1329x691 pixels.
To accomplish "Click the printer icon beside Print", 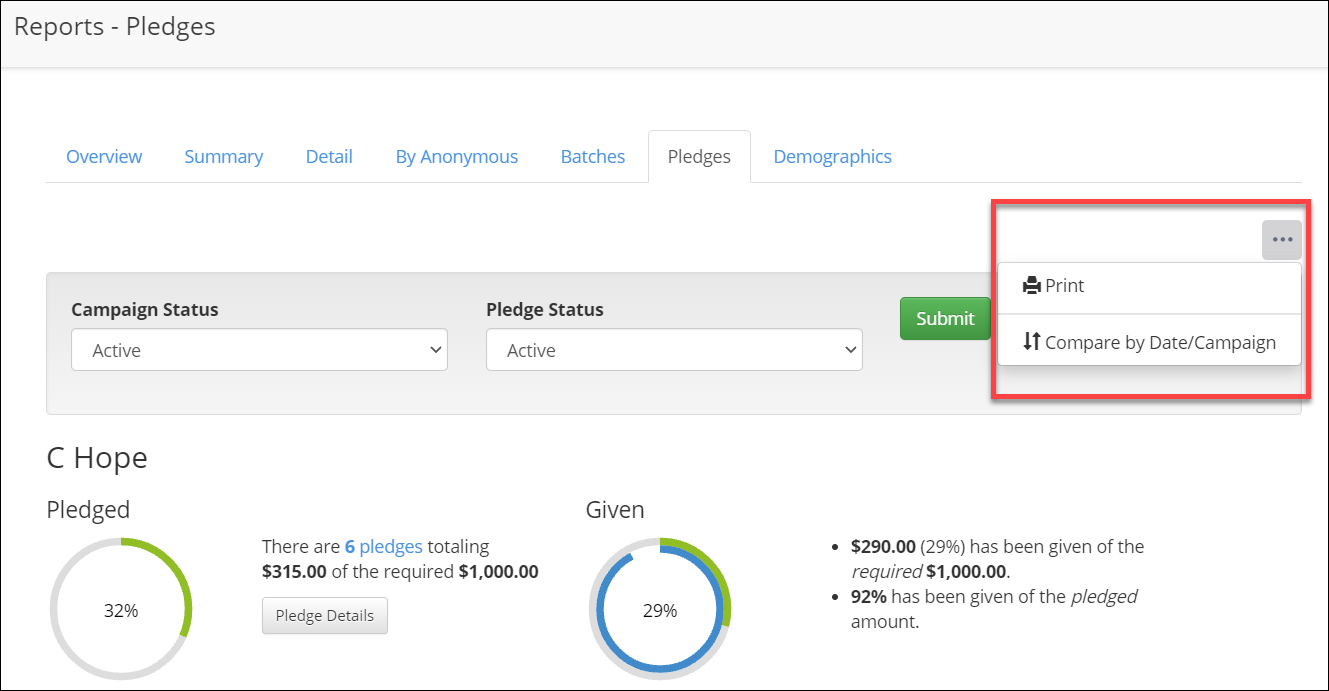I will (1031, 286).
